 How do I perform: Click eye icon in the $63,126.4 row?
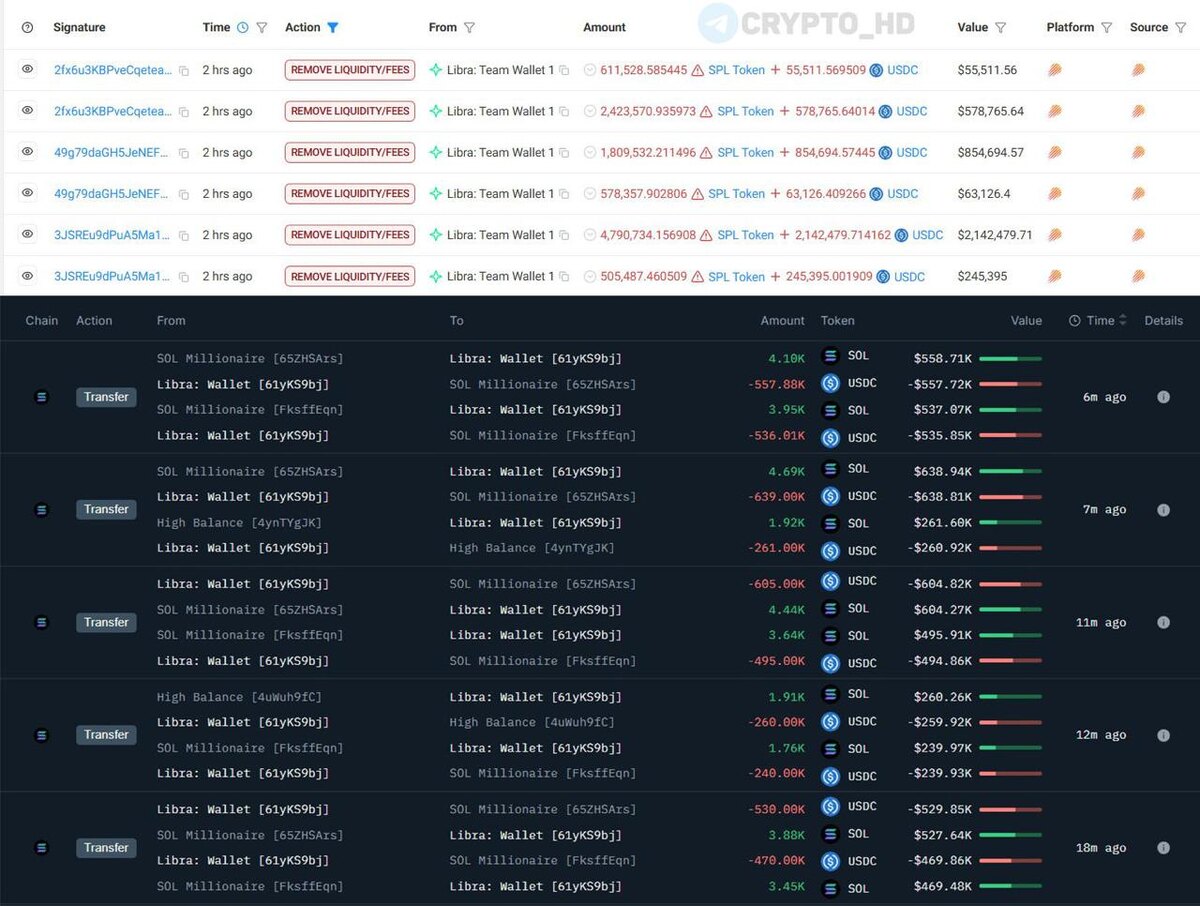tap(28, 193)
